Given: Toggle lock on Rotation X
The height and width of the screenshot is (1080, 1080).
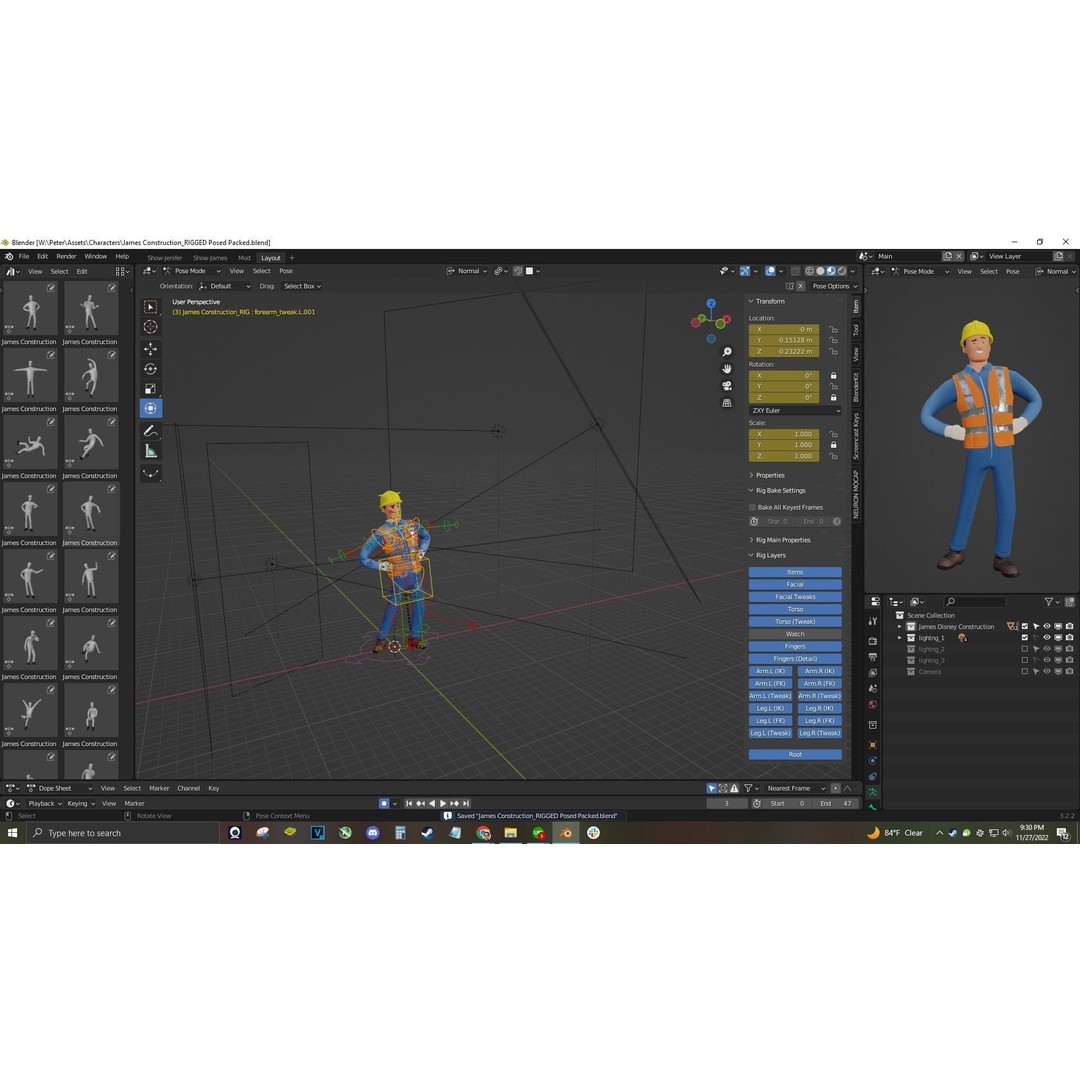Looking at the screenshot, I should (833, 375).
